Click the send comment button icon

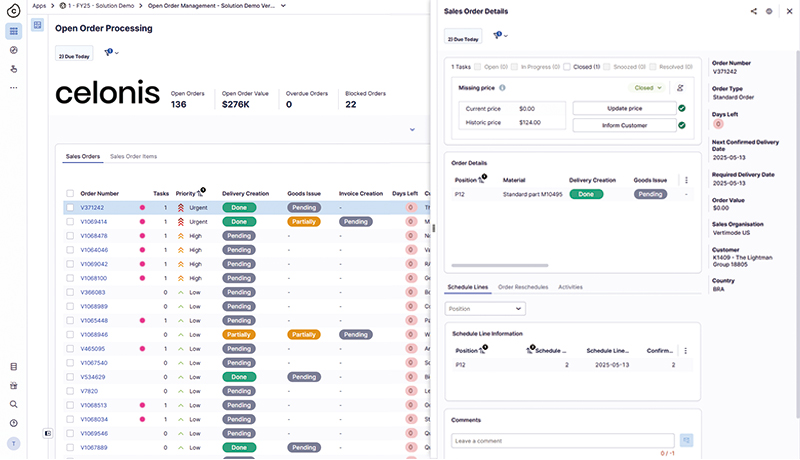[x=686, y=440]
